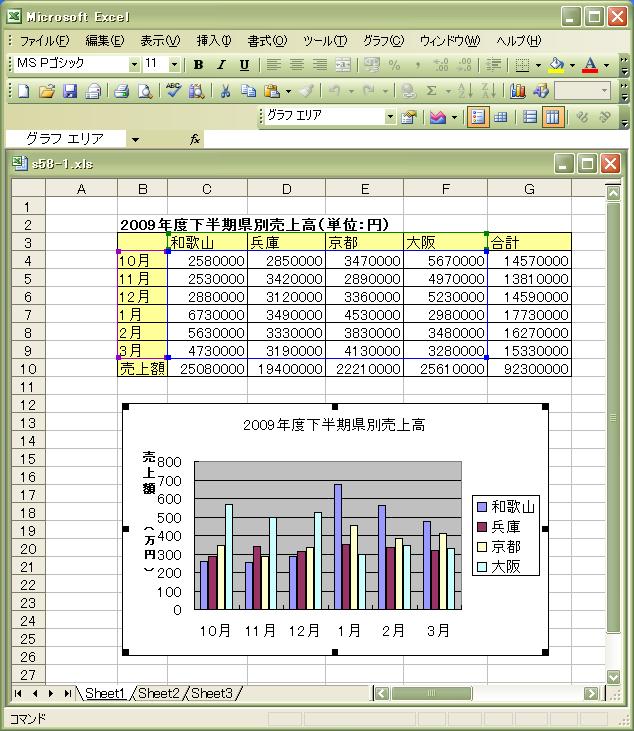Open an existing file icon
Viewport: 634px width, 731px height.
tap(47, 91)
